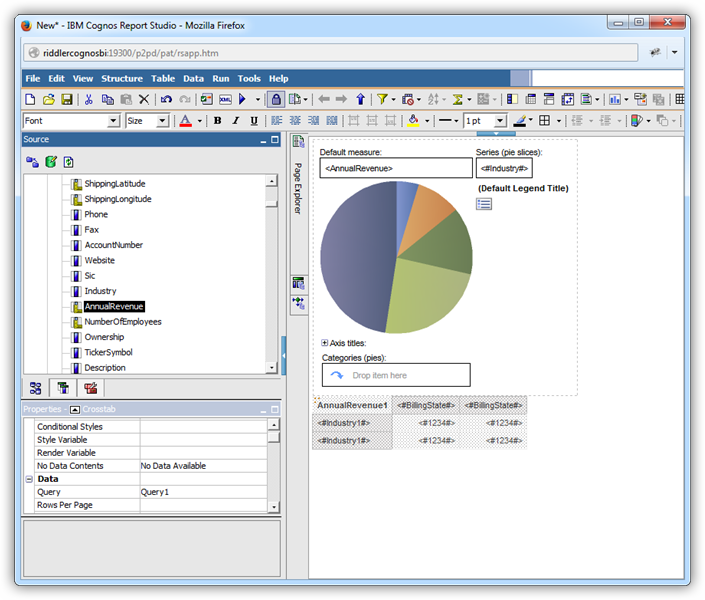Select AnnualRevenue in the Source tree
Screen dimensions: 705x600
point(114,307)
